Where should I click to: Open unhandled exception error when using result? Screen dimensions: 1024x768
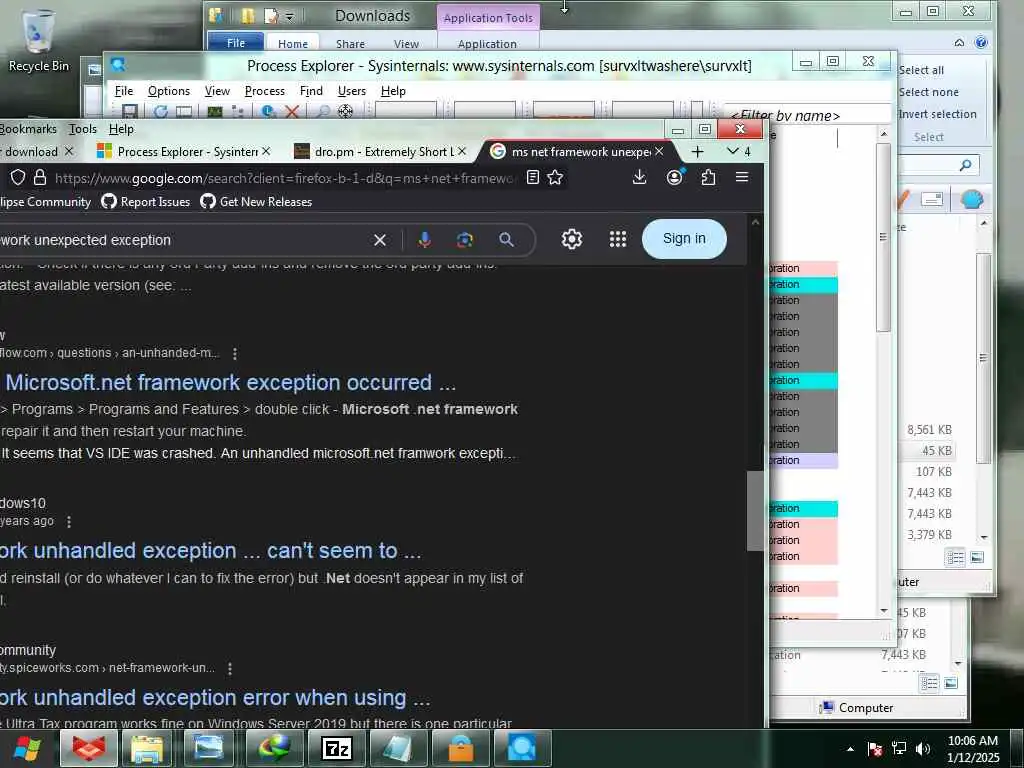point(216,697)
